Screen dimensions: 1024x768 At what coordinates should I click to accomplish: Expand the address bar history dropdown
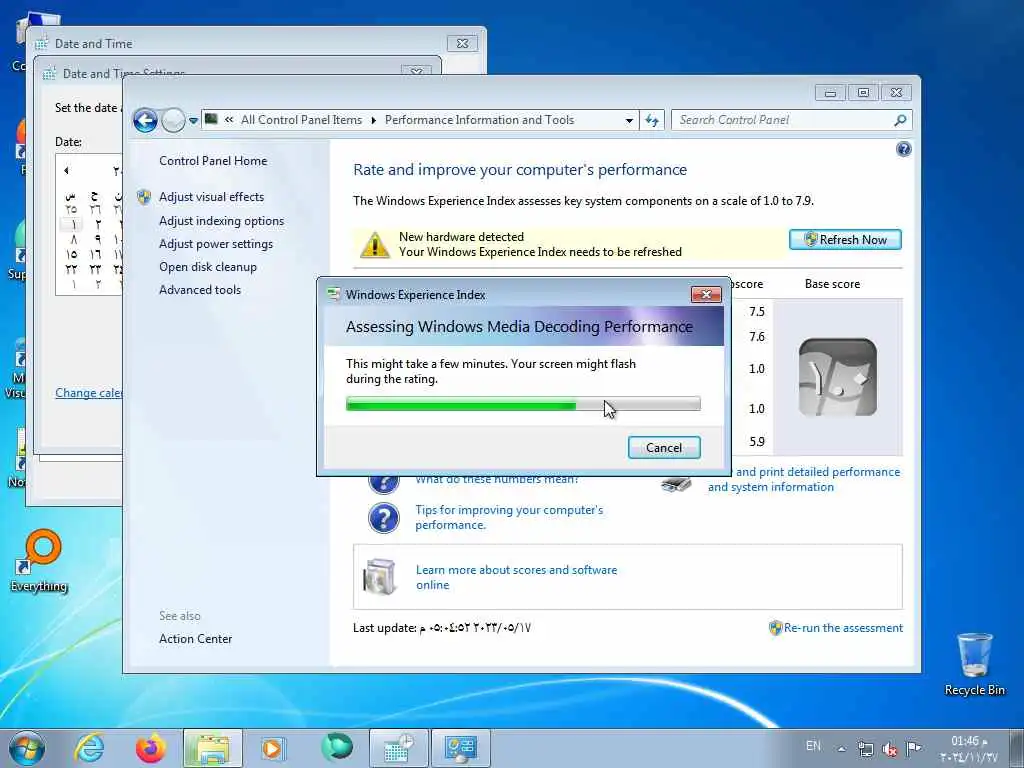coord(629,120)
